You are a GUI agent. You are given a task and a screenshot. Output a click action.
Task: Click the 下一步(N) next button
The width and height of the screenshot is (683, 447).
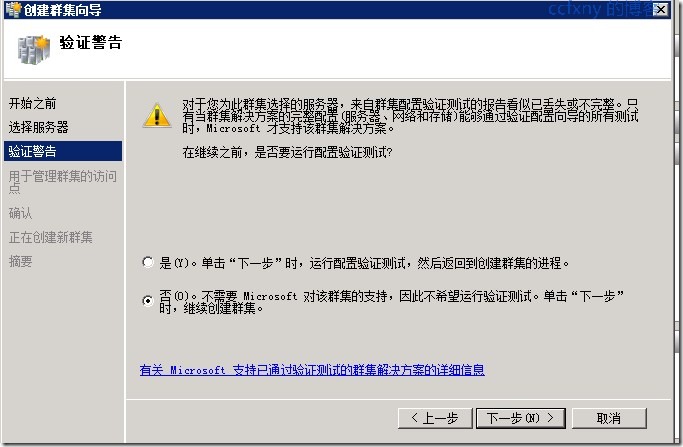click(x=521, y=418)
